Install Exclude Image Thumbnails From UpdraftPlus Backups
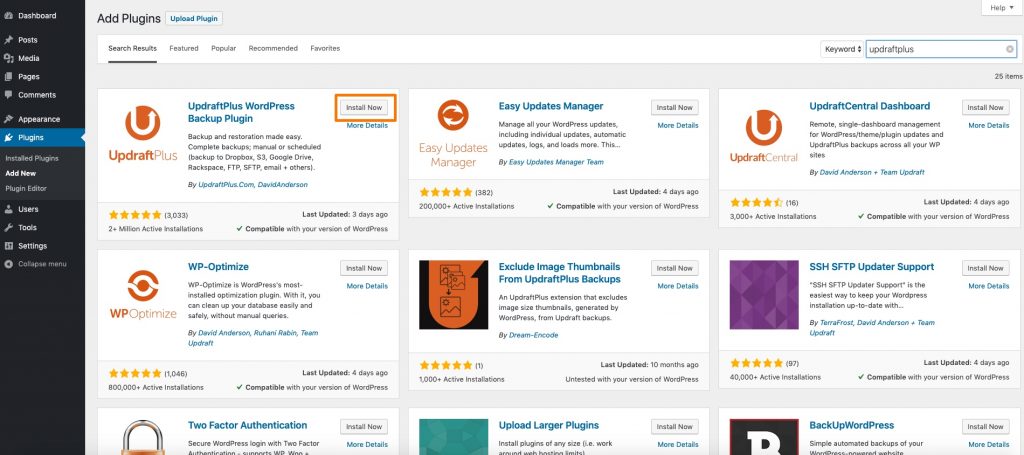This screenshot has width=1024, height=455. 675,268
